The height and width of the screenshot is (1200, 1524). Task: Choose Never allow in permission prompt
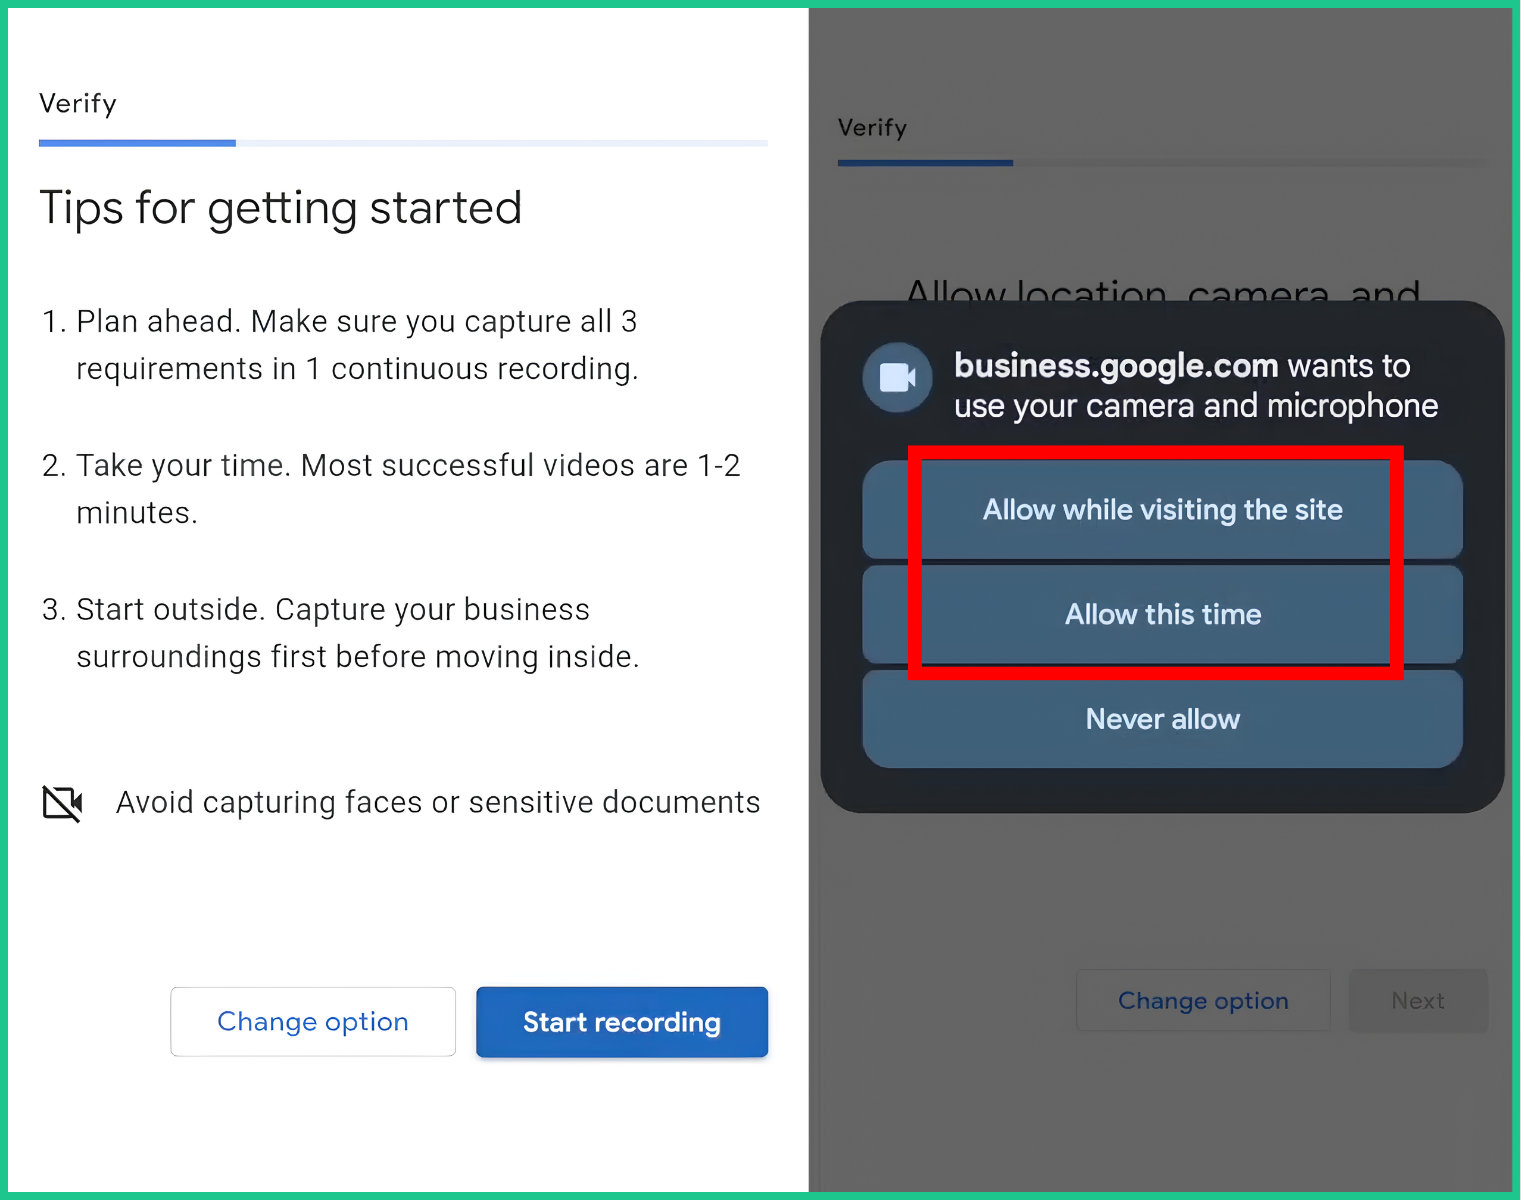pyautogui.click(x=1162, y=719)
